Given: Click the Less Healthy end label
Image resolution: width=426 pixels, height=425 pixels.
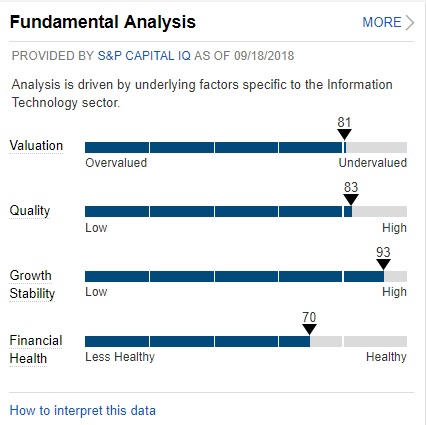Looking at the screenshot, I should [120, 357].
